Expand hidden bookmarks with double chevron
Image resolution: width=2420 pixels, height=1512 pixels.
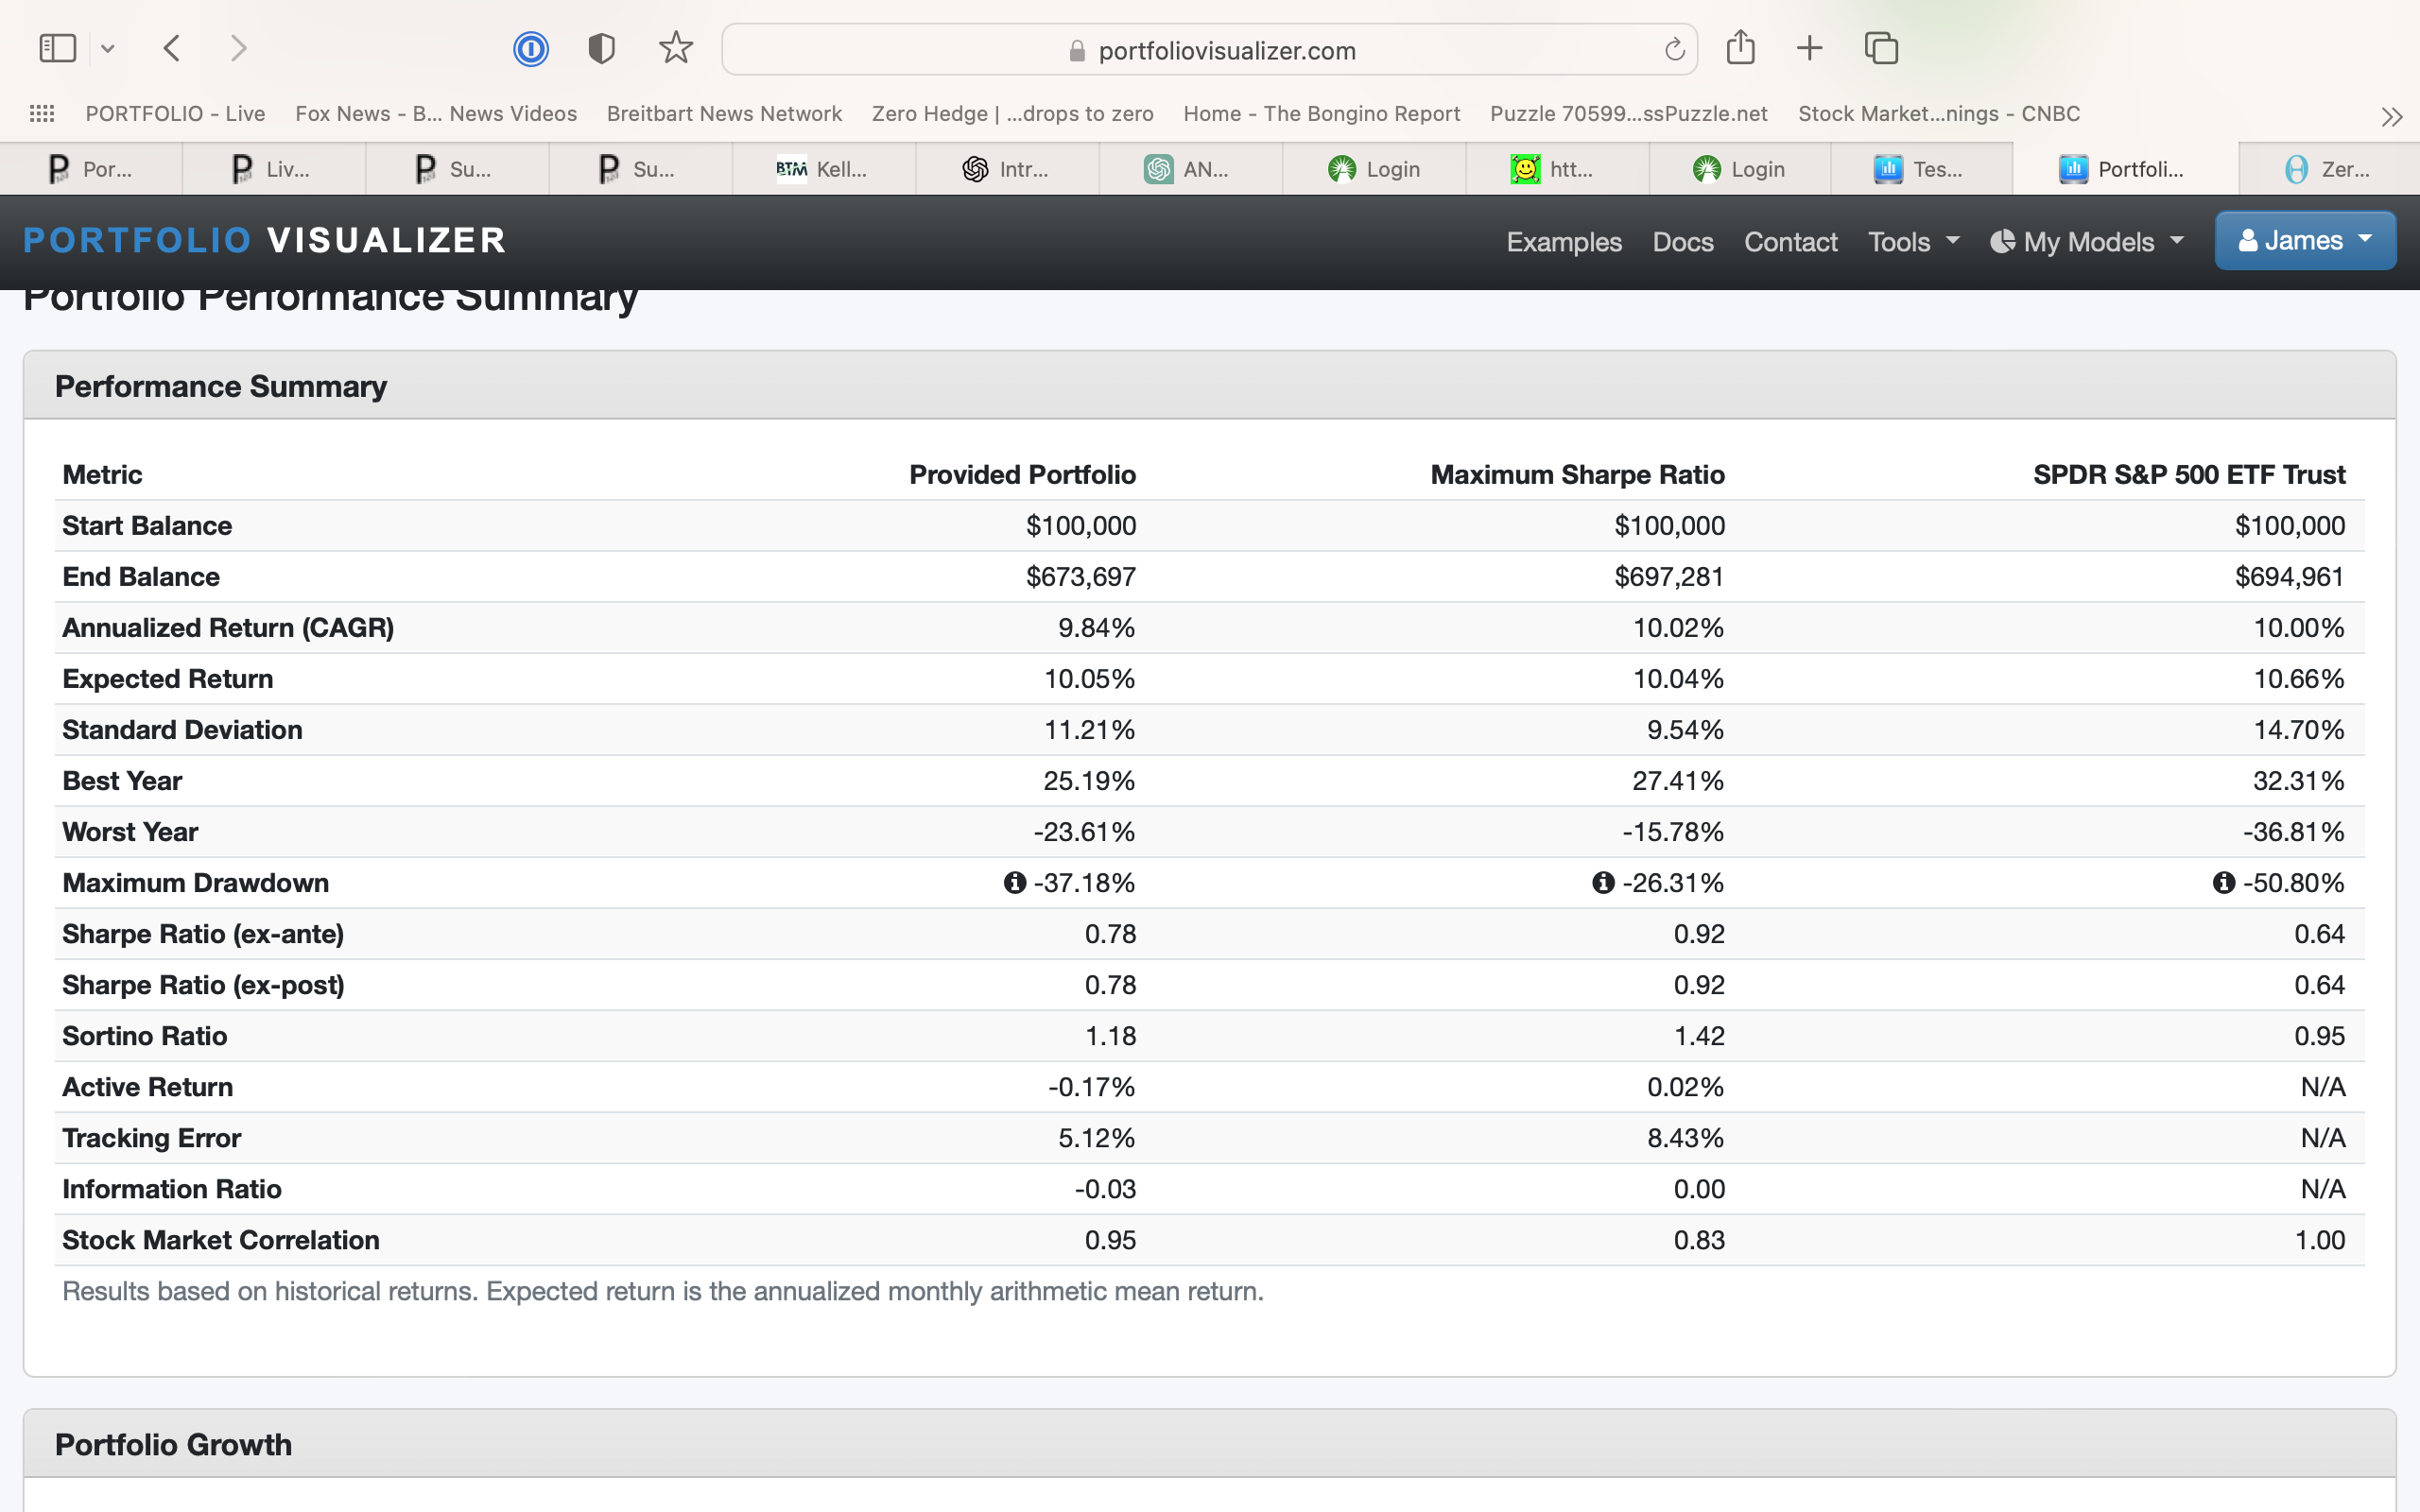(x=2392, y=116)
